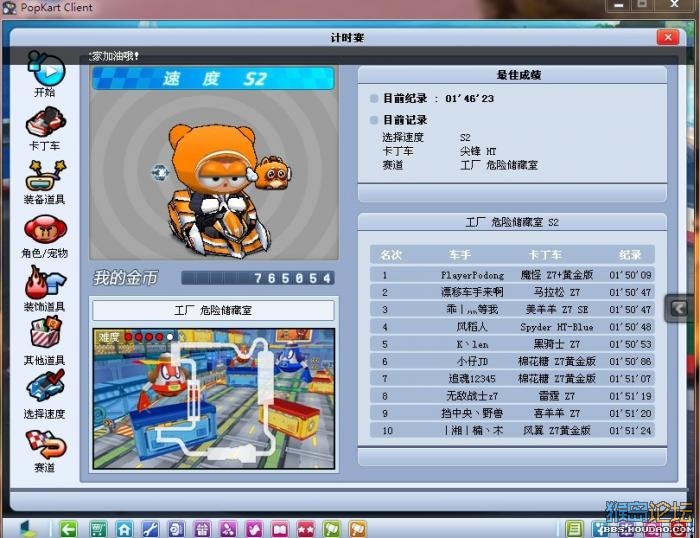This screenshot has width=700, height=538.
Task: Click the red two-stars icon
Action: point(306,530)
